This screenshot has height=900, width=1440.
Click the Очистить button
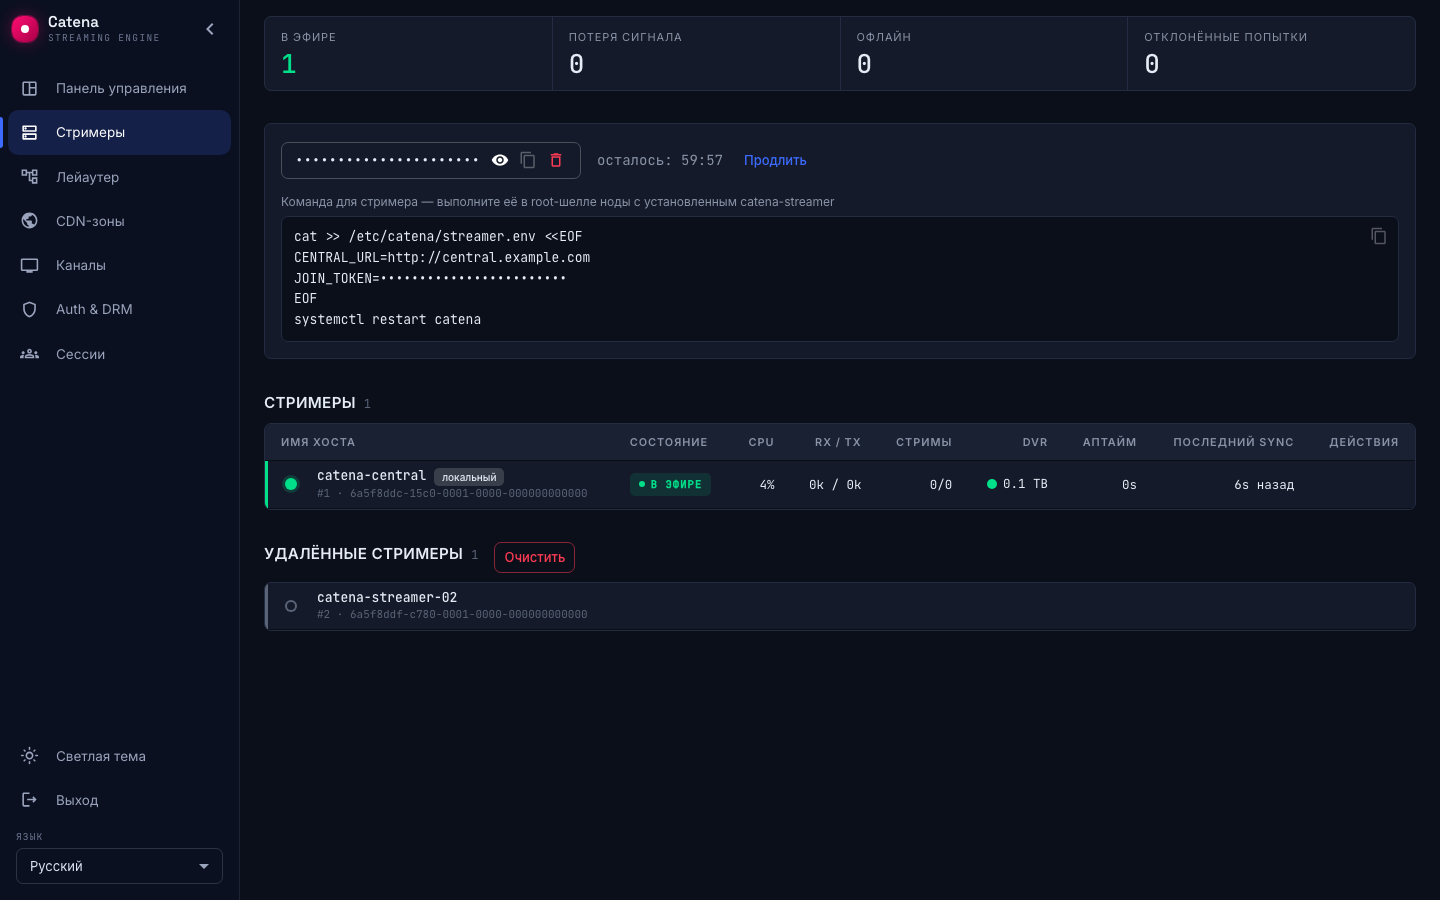click(534, 557)
